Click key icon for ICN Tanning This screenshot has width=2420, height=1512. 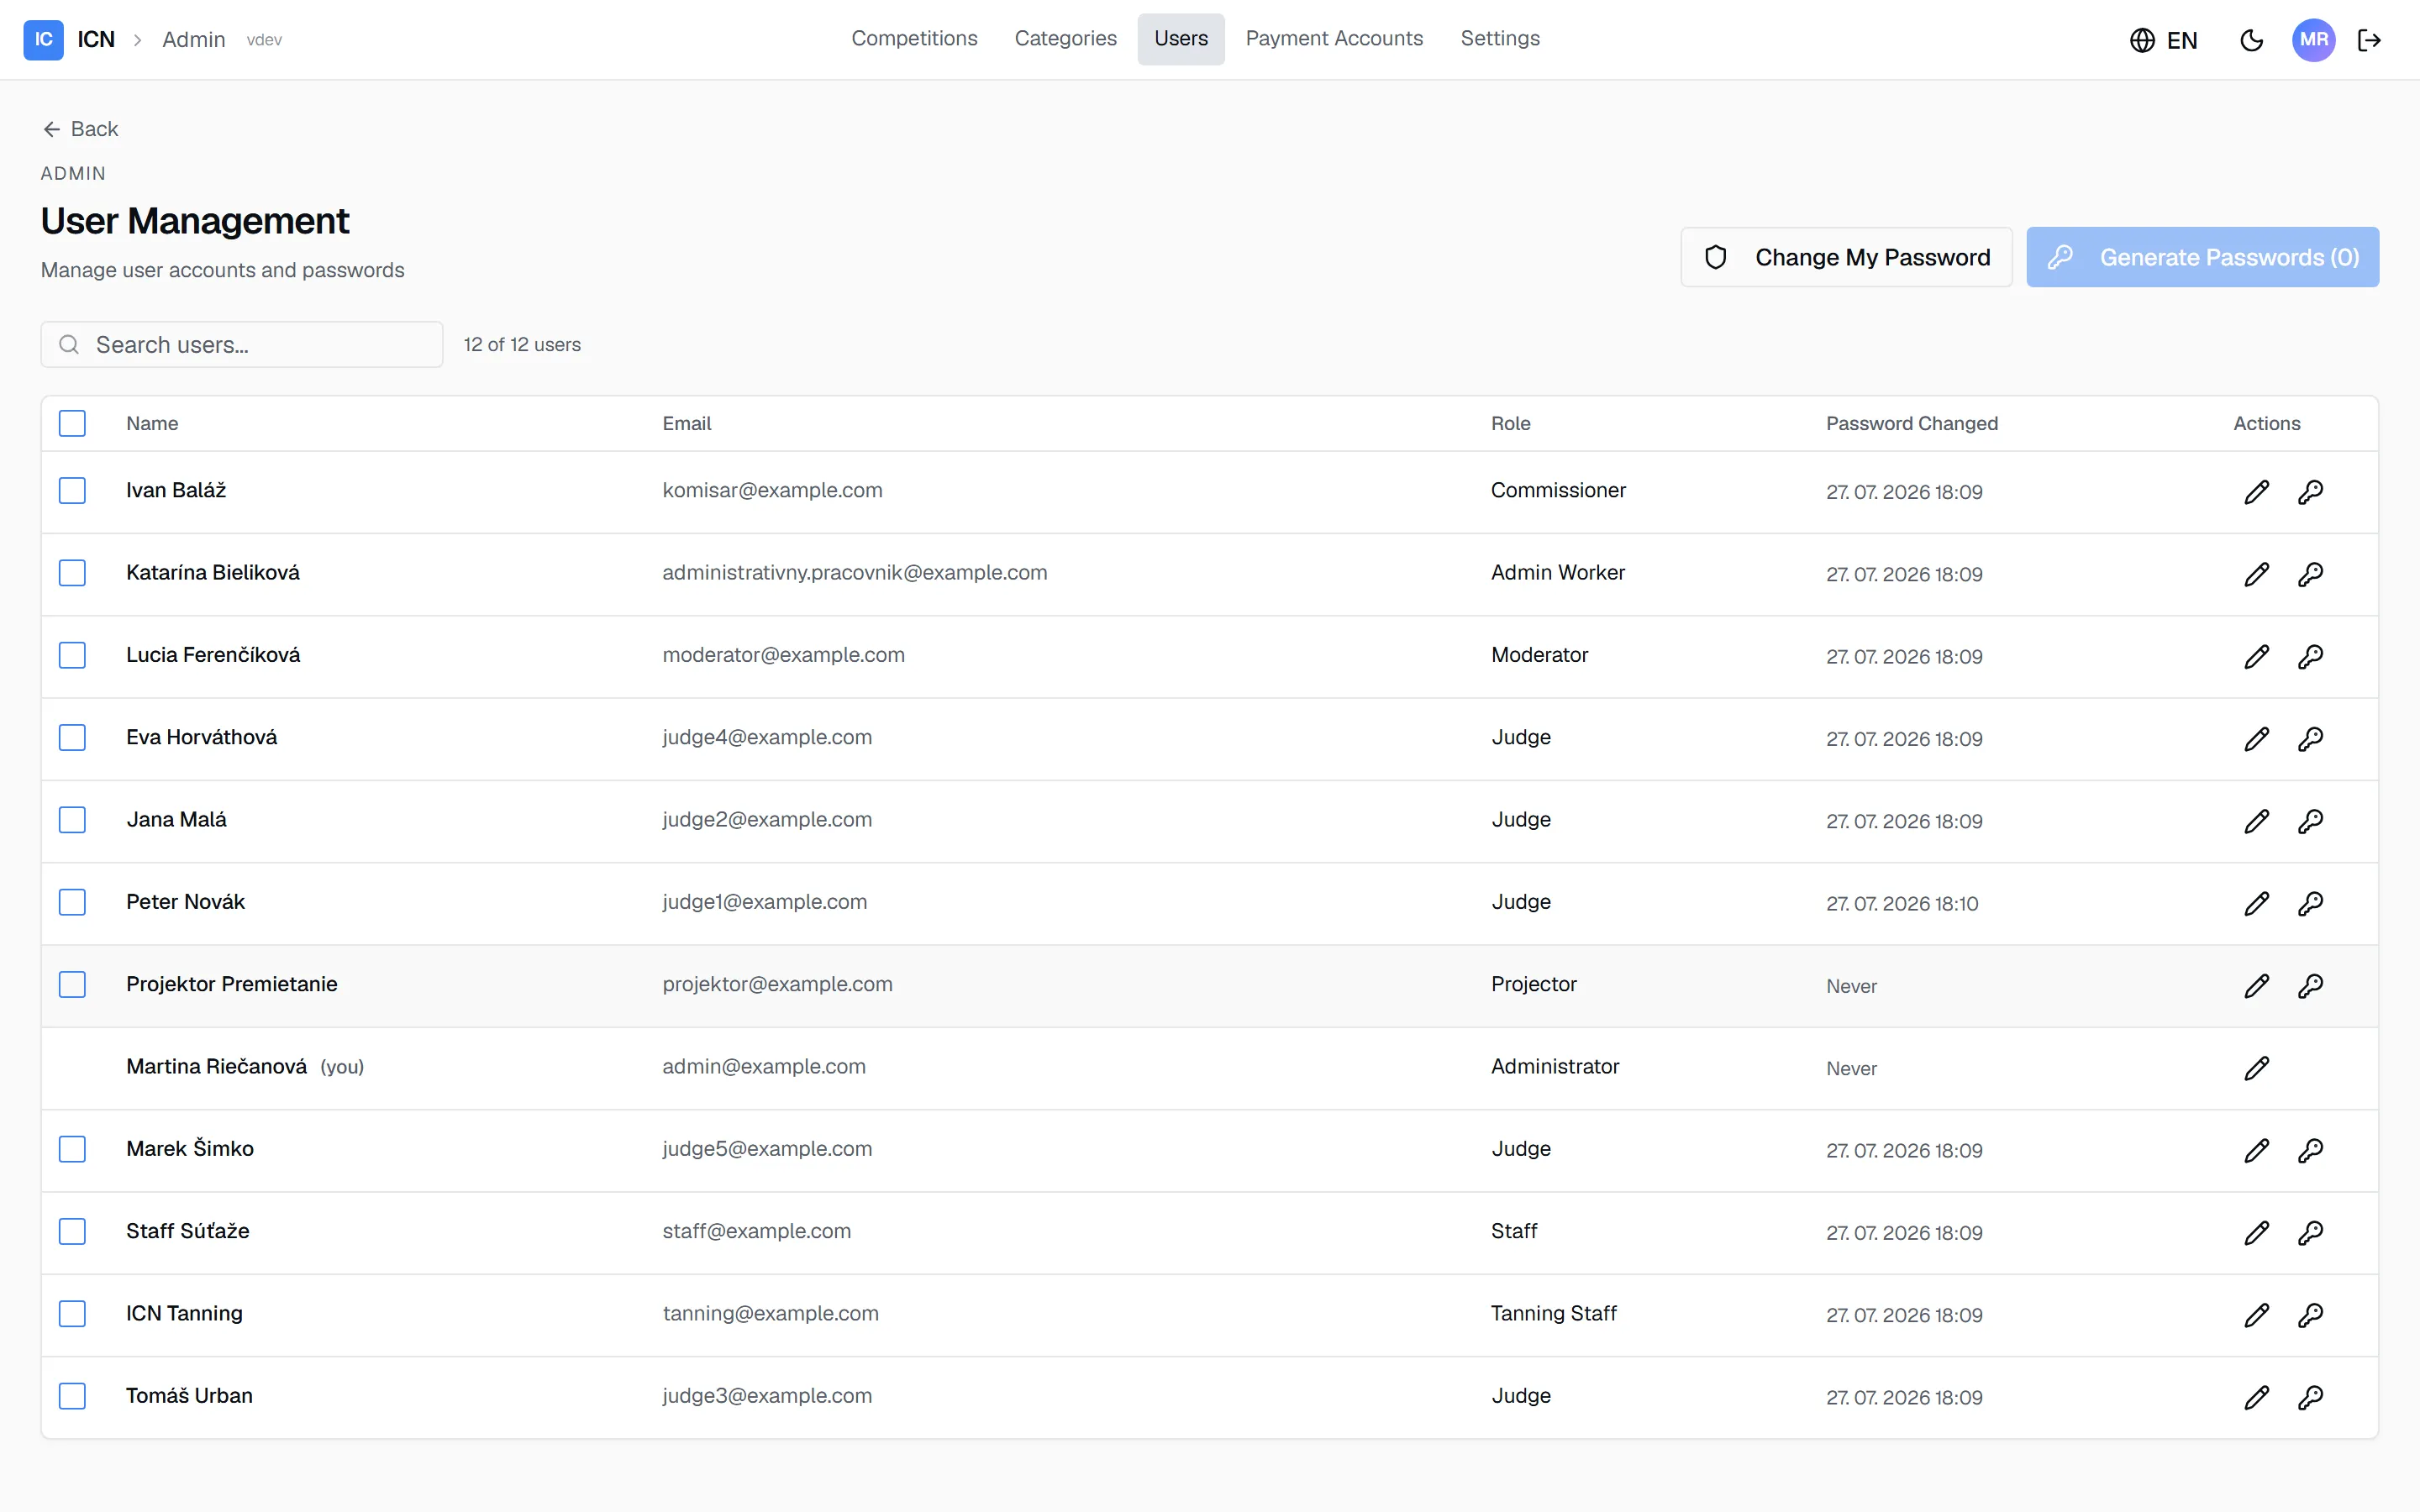click(x=2310, y=1315)
